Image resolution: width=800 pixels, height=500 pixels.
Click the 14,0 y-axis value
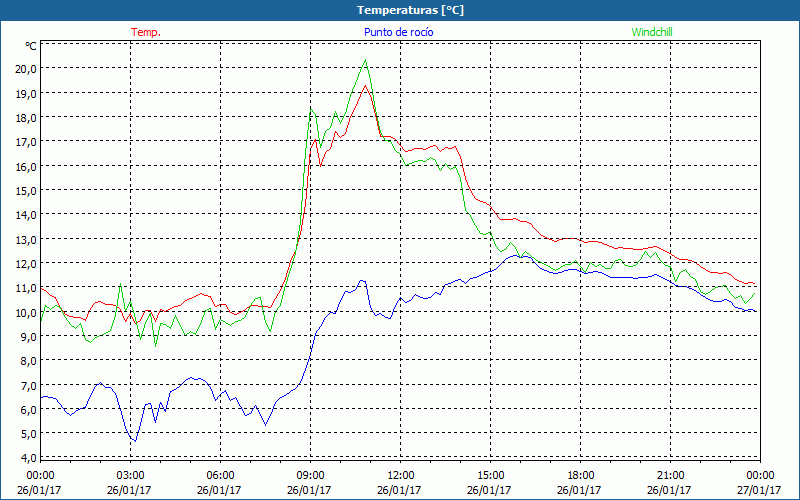tap(26, 214)
